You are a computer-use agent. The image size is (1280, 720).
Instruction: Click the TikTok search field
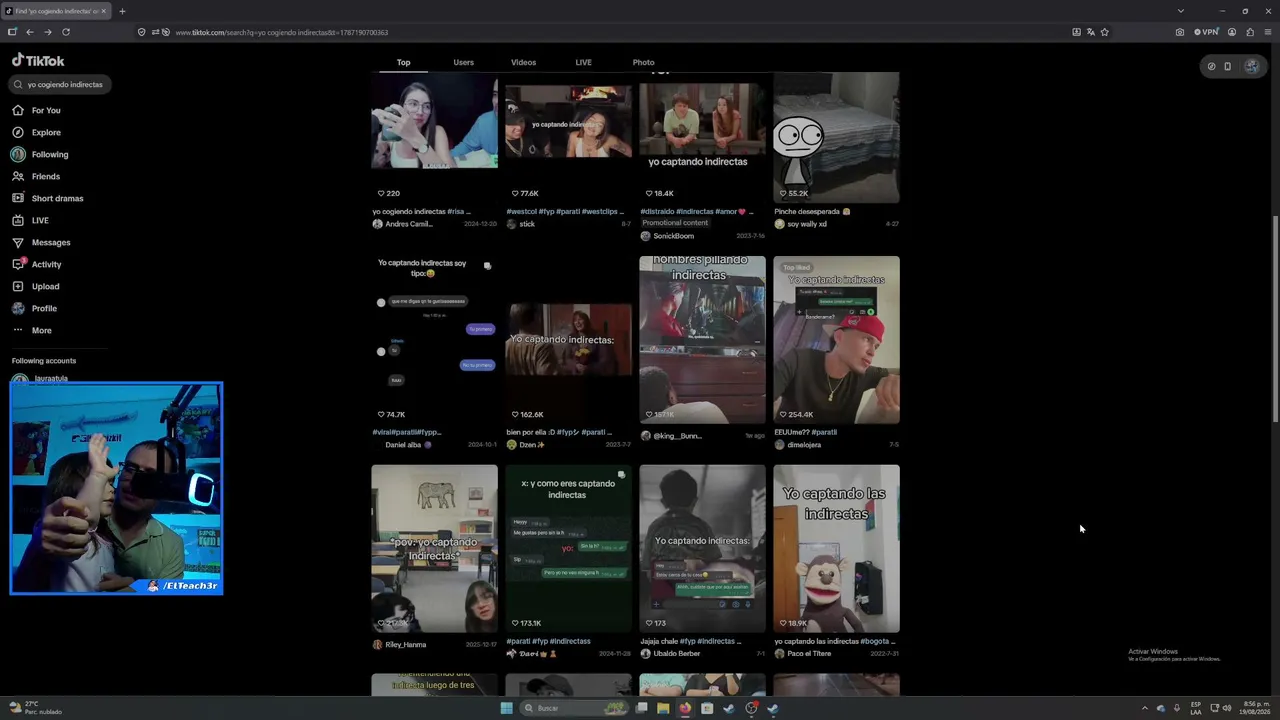click(60, 84)
